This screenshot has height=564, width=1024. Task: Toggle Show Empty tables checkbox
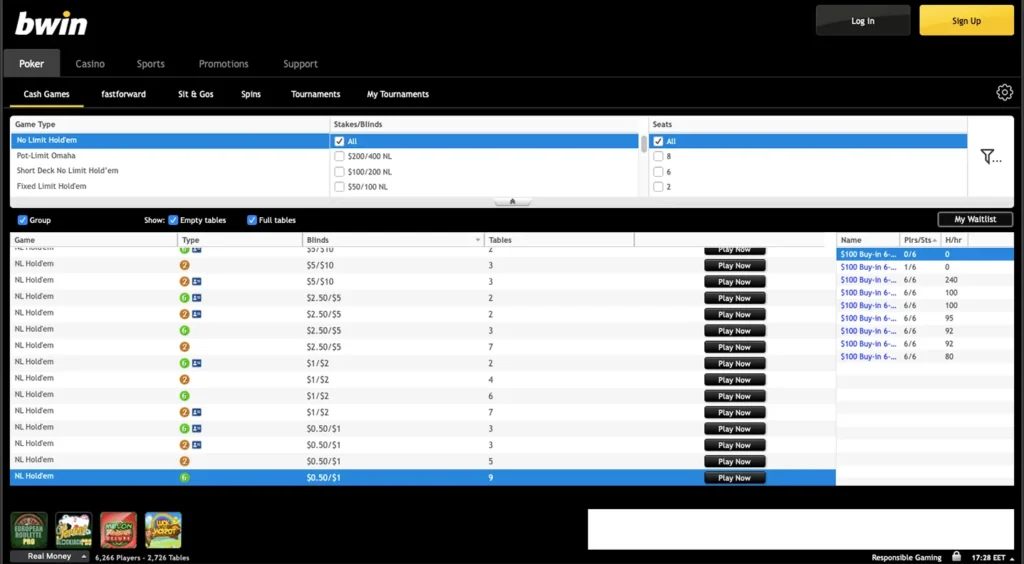tap(173, 220)
